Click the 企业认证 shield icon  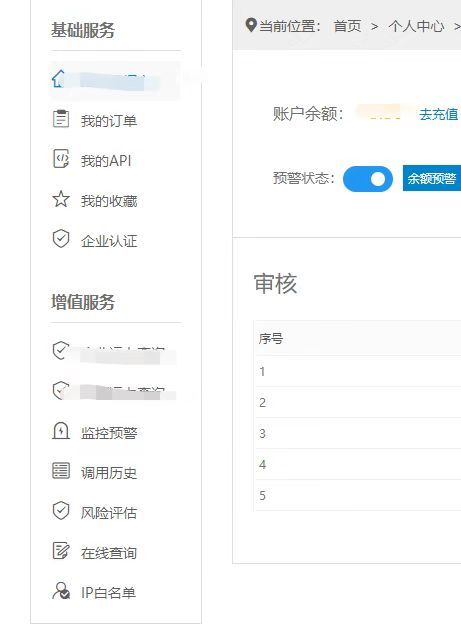coord(61,239)
